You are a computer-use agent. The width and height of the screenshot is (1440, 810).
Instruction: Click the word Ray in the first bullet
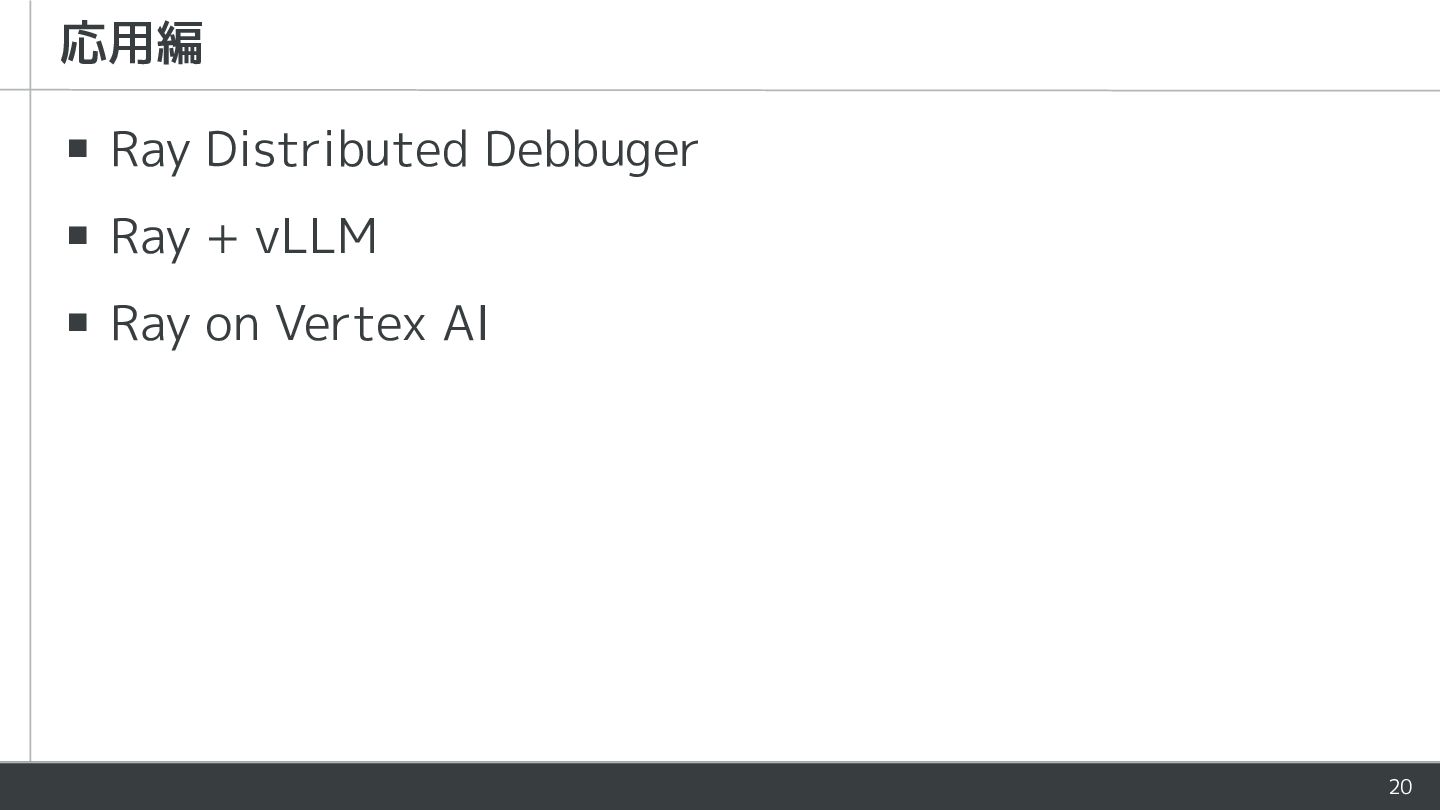pyautogui.click(x=149, y=150)
